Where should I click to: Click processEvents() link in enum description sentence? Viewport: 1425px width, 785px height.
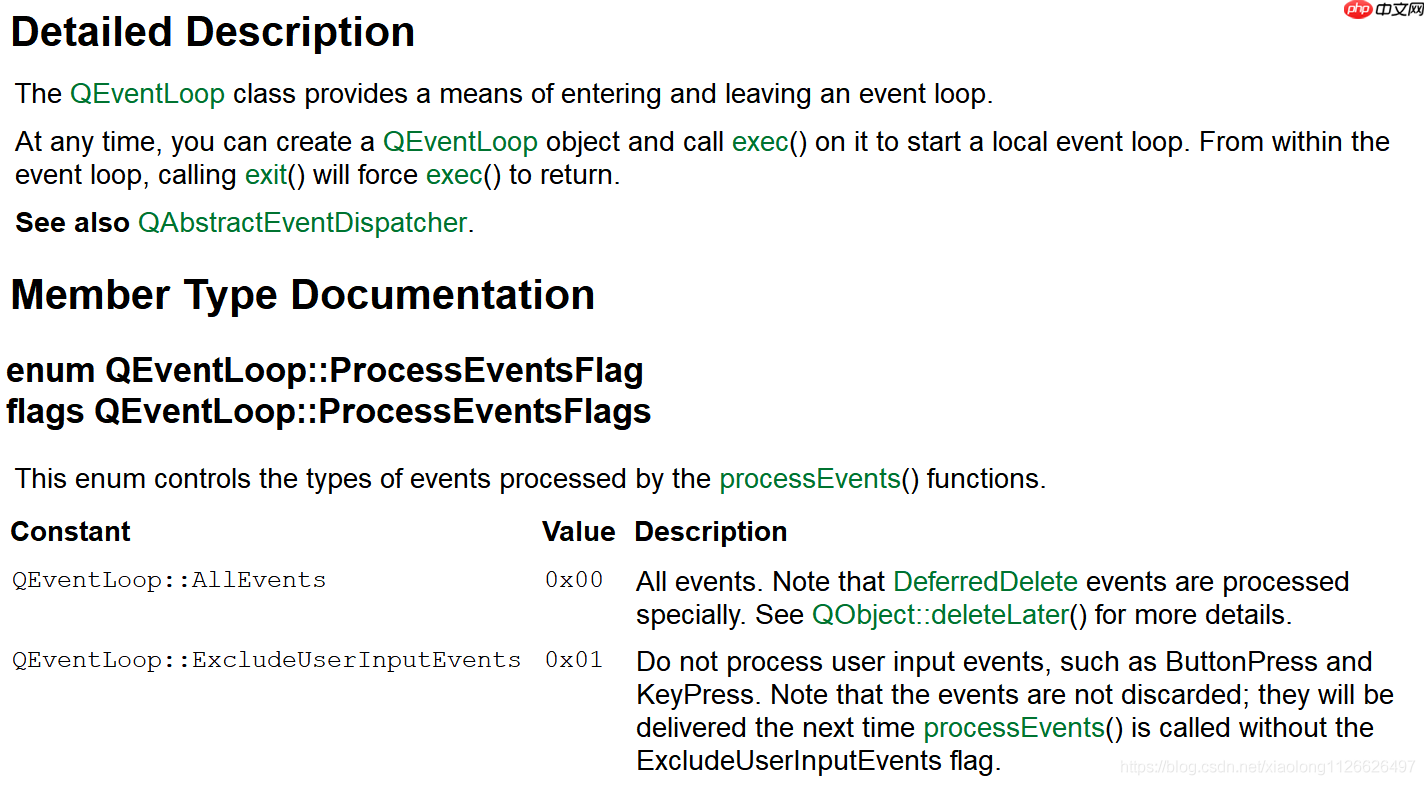click(x=810, y=479)
